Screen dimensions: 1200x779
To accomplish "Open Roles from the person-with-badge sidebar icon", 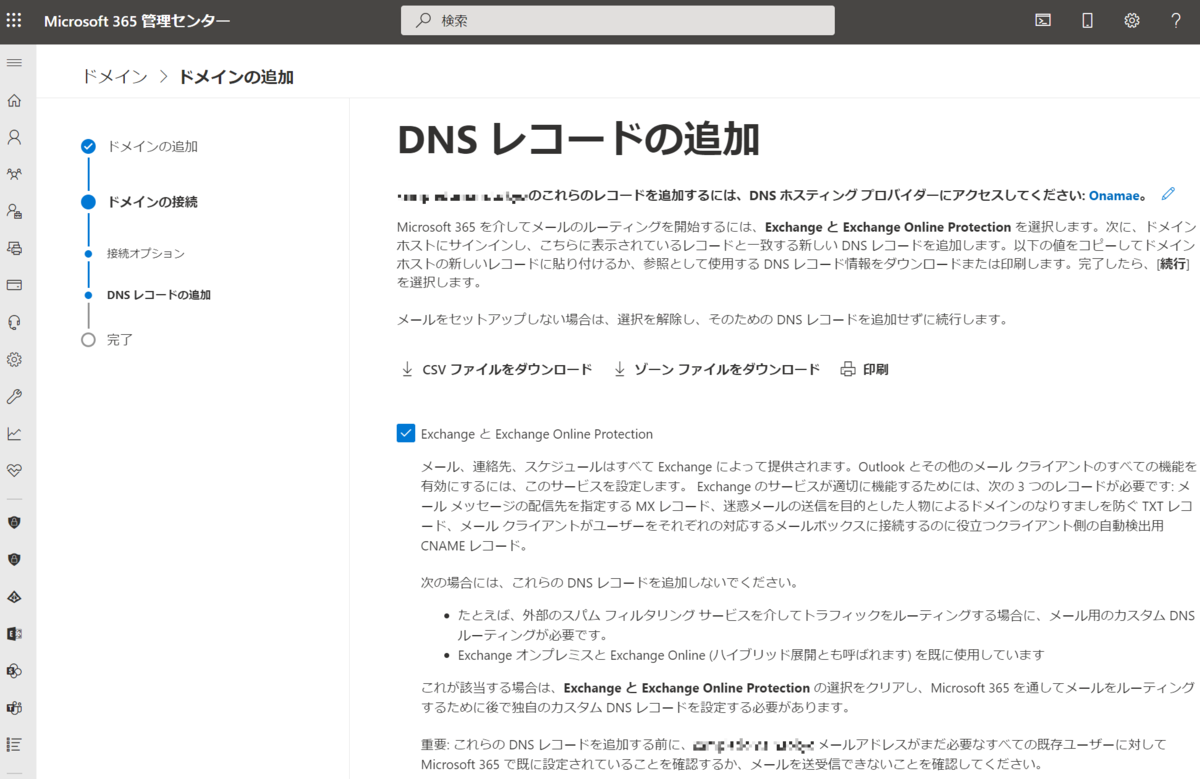I will tap(14, 211).
